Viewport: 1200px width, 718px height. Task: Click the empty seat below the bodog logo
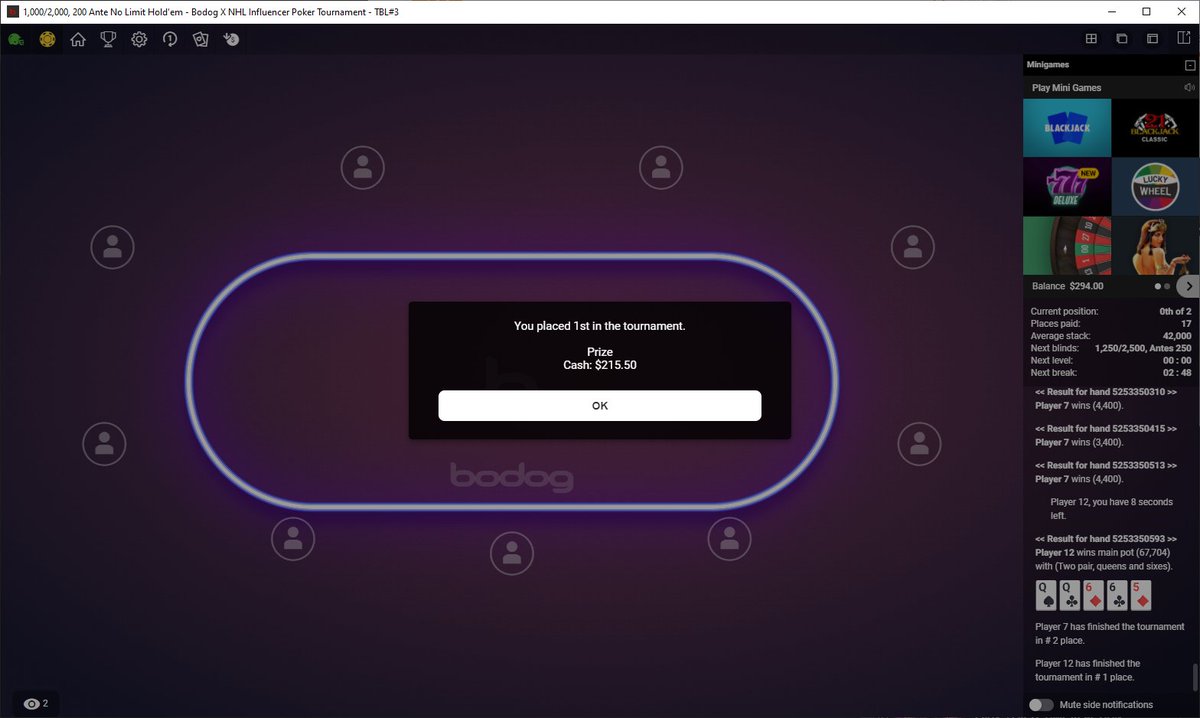511,553
